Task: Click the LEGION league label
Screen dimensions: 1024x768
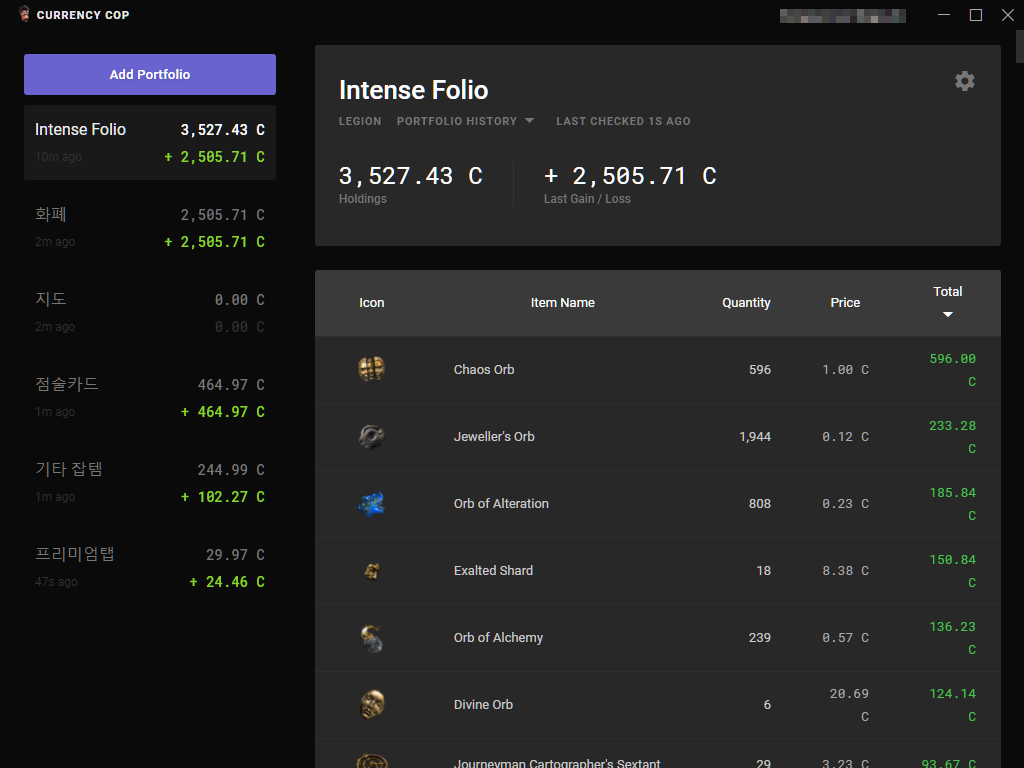Action: click(x=360, y=121)
